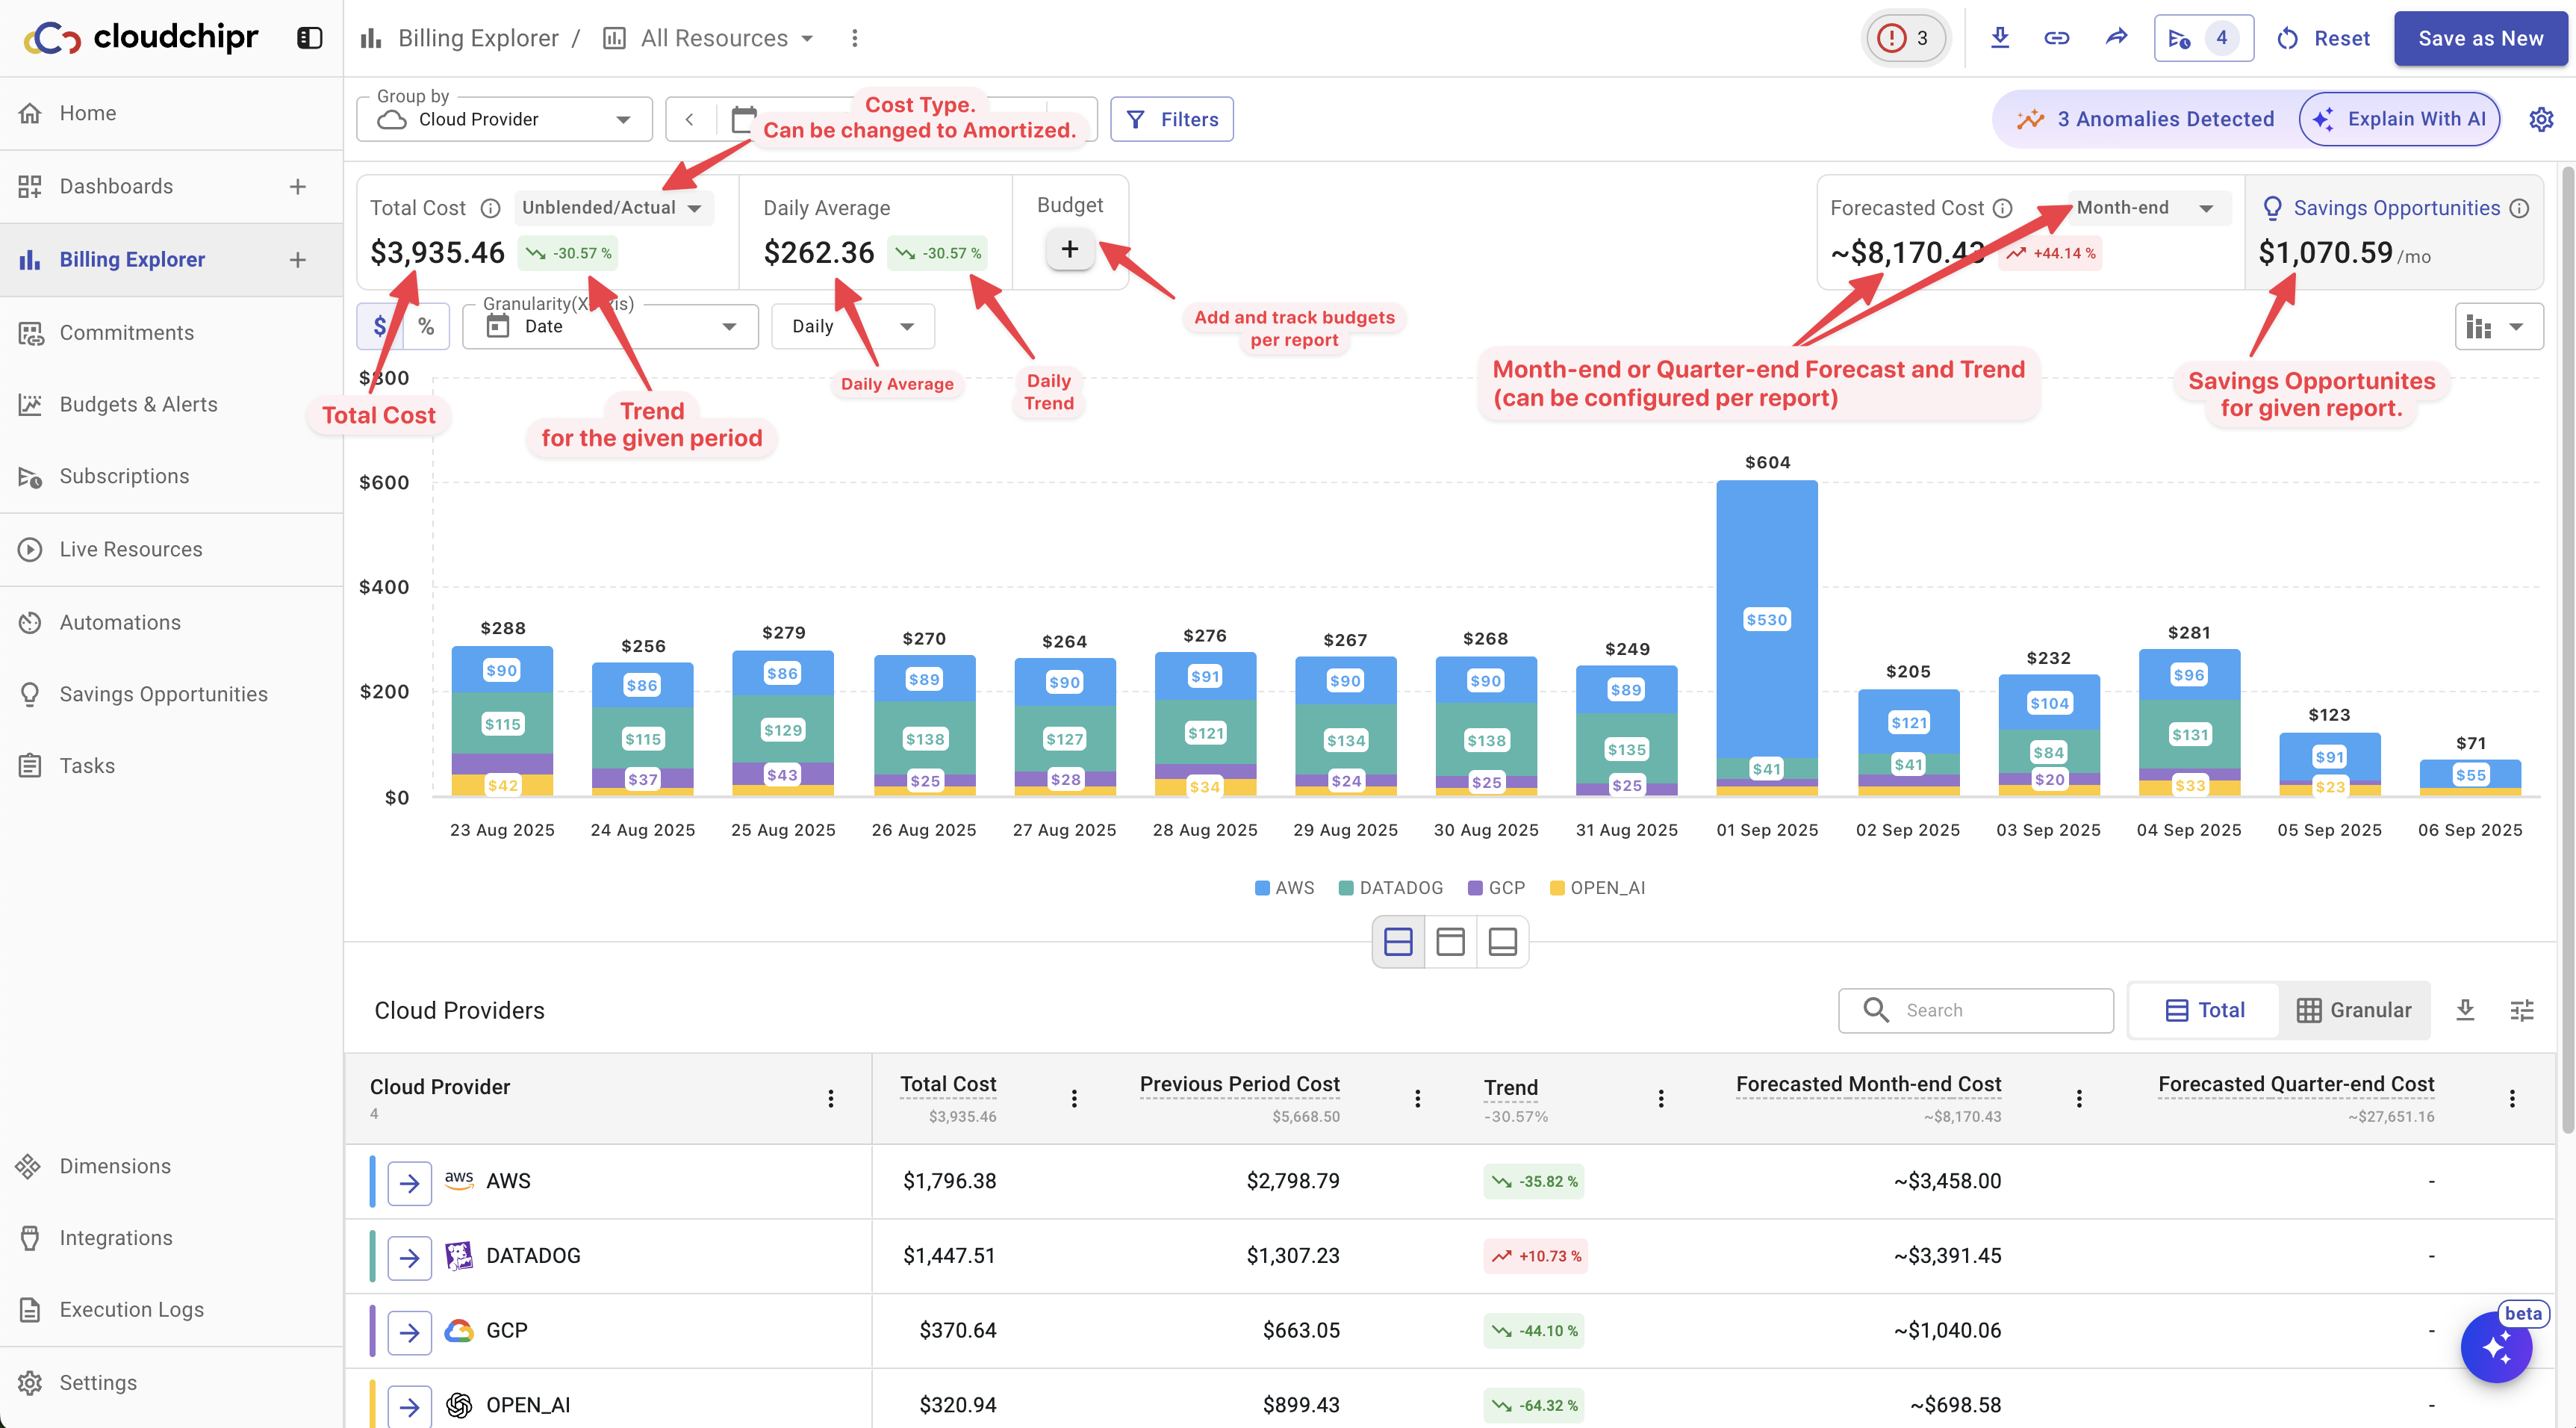This screenshot has width=2576, height=1428.
Task: Select the split chart-and-table layout
Action: pos(1397,941)
